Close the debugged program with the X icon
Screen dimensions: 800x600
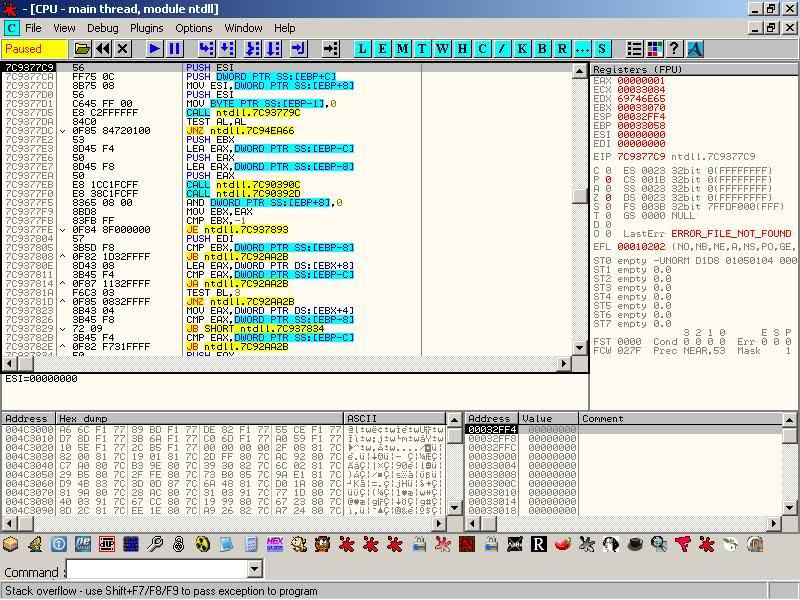[x=122, y=48]
